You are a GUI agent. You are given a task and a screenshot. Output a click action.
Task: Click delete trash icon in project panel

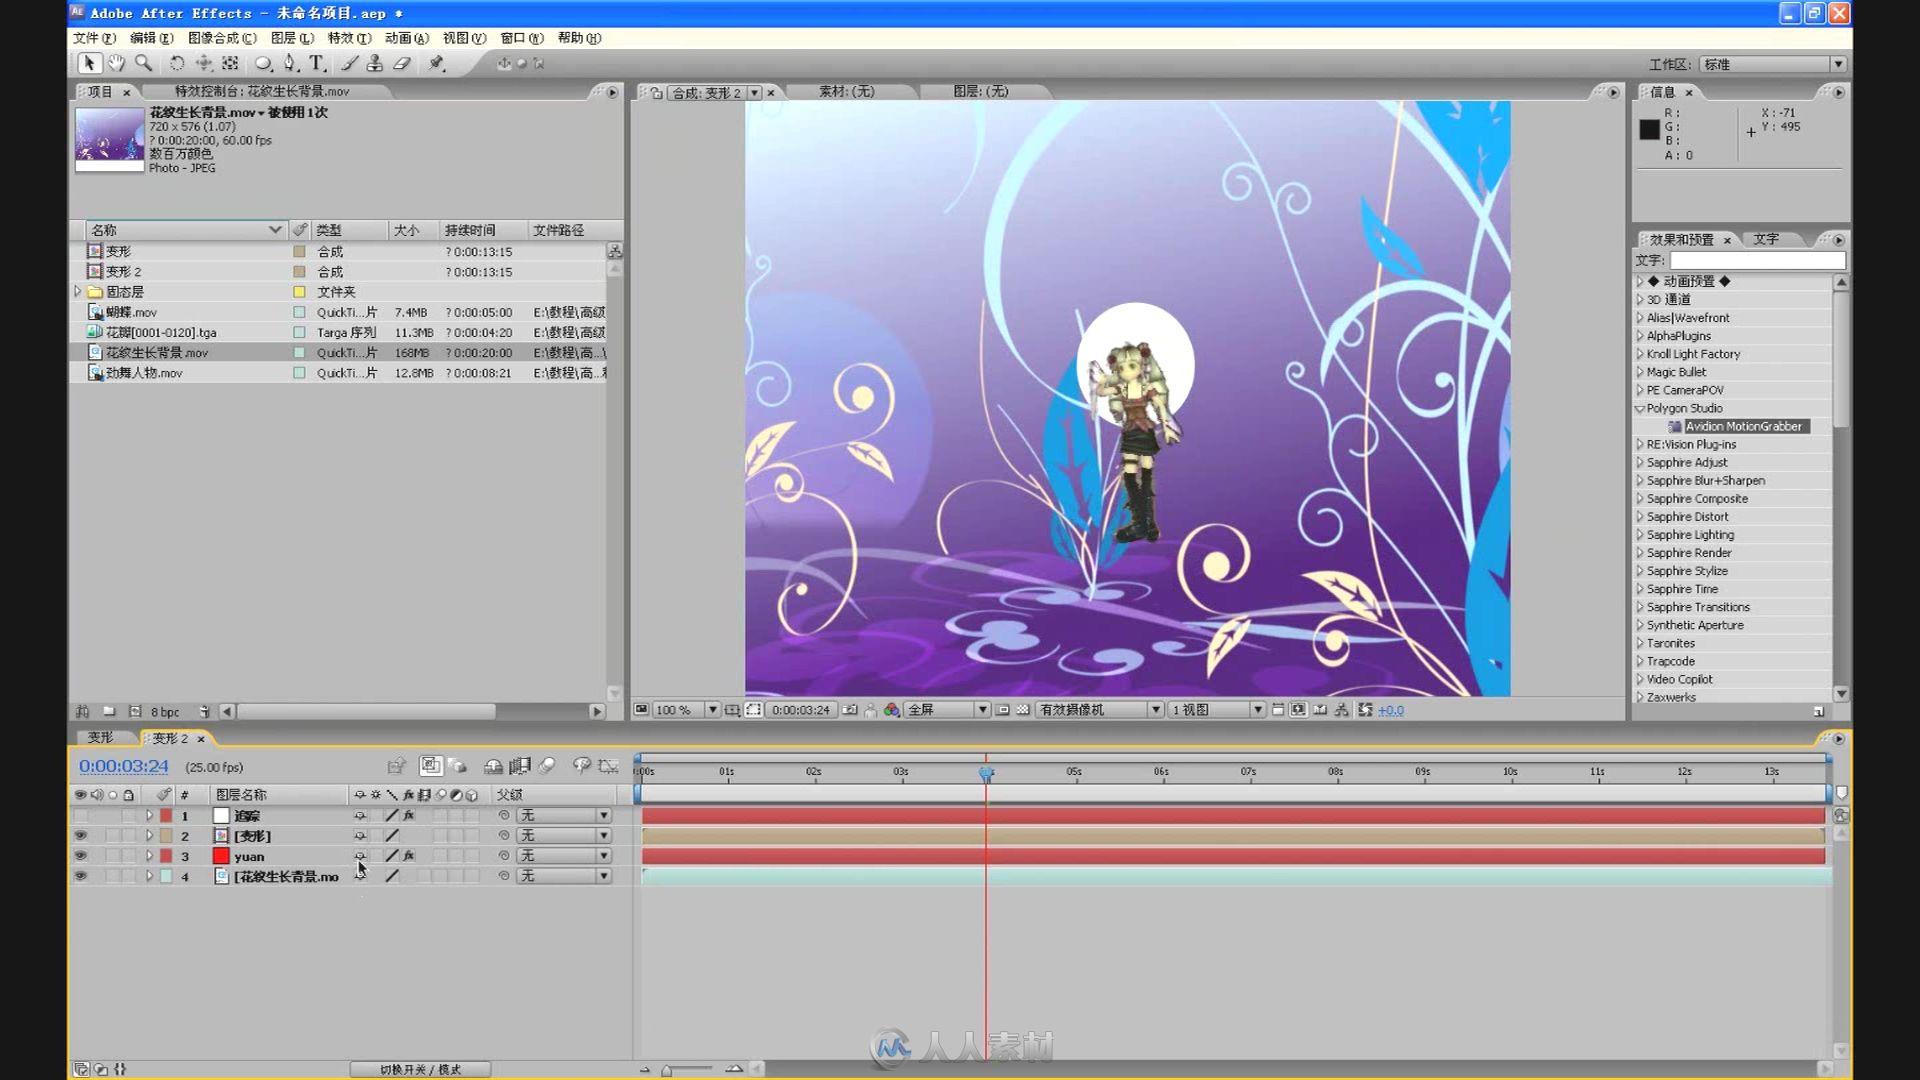click(204, 712)
